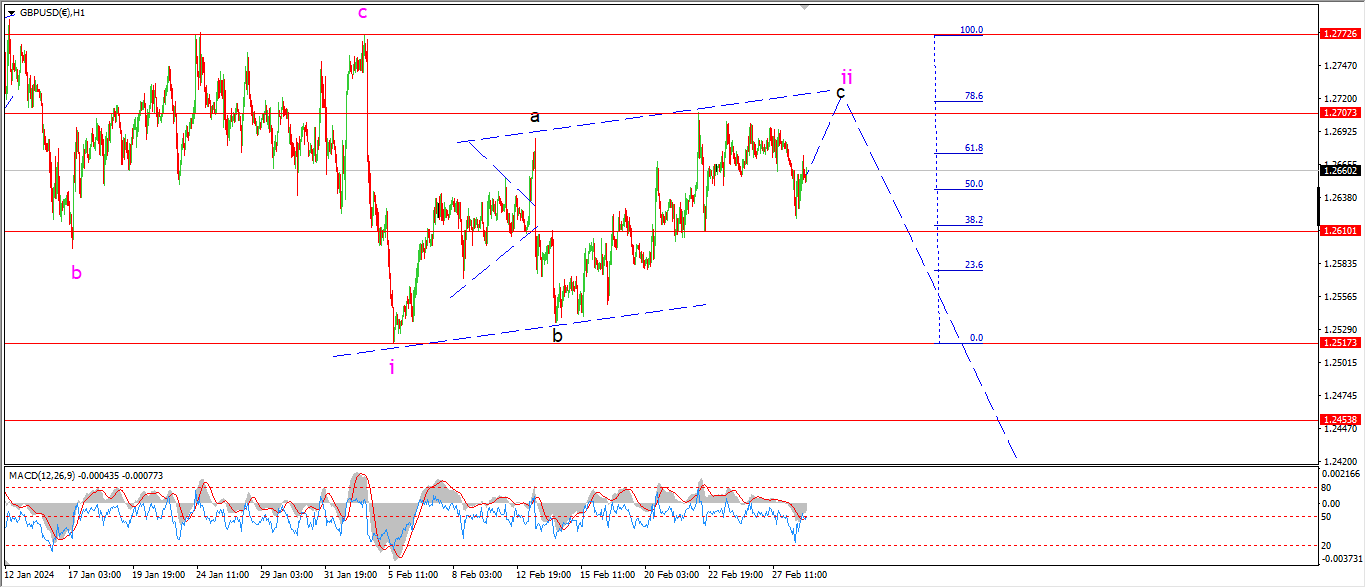Select the magenta wave i label
Image resolution: width=1366 pixels, height=588 pixels.
392,367
